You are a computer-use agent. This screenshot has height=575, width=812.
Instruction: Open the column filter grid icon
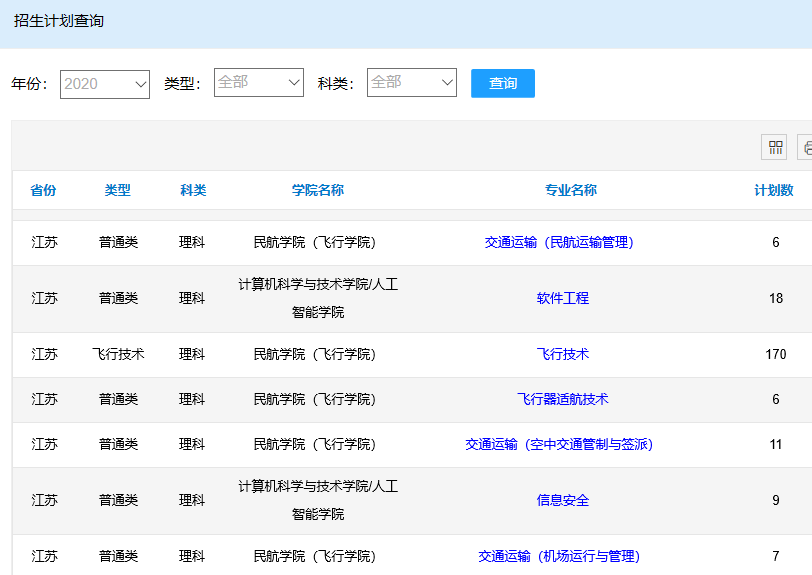point(774,147)
